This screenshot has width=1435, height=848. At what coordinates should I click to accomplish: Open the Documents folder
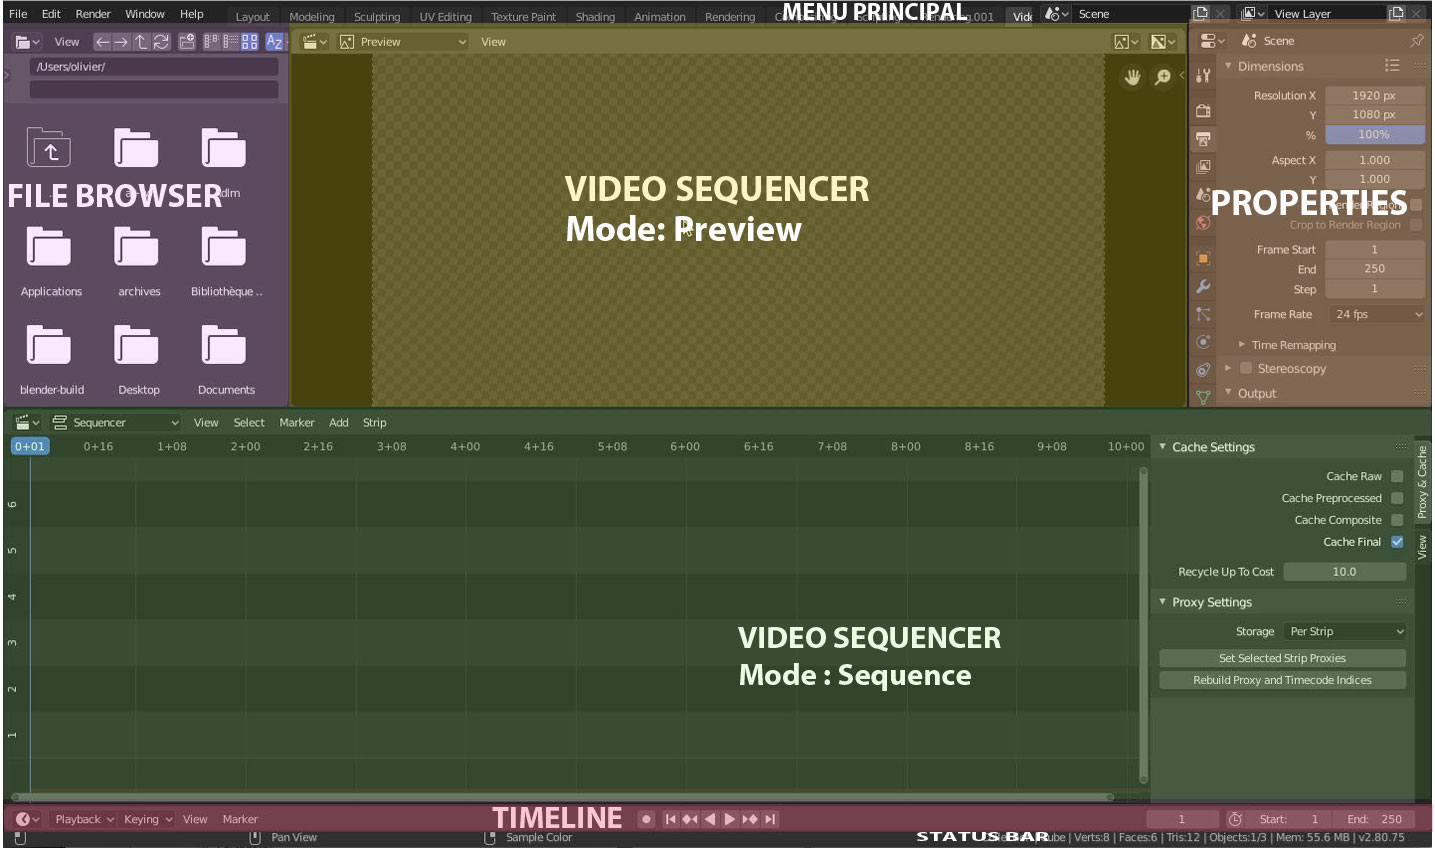tap(225, 358)
